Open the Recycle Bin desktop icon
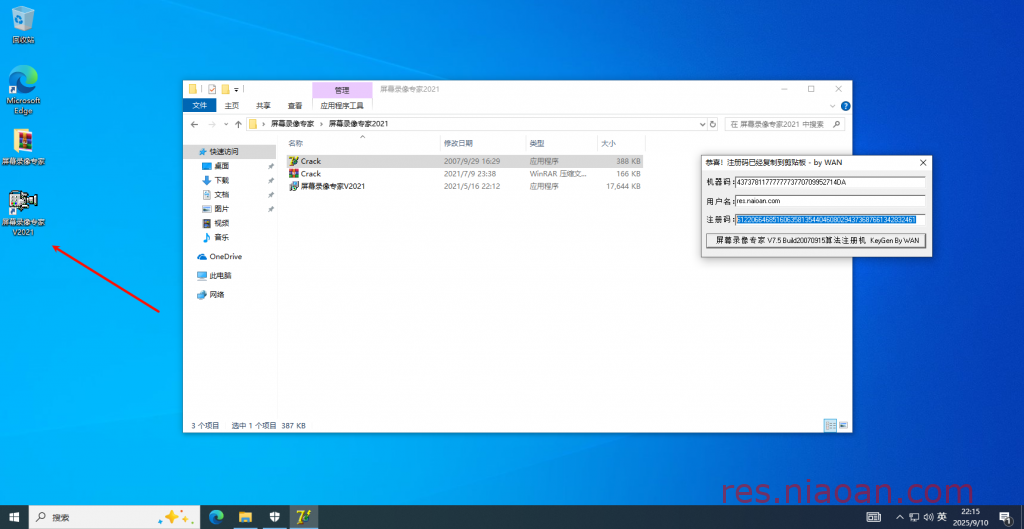This screenshot has width=1024, height=529. [x=23, y=24]
